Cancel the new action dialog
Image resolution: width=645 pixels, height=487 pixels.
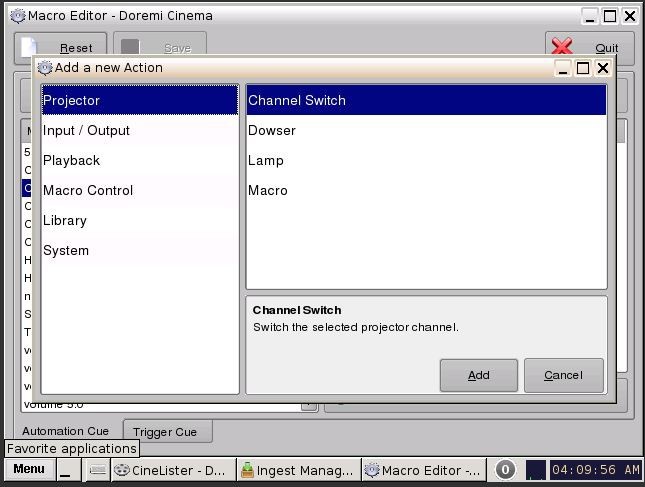[x=564, y=375]
